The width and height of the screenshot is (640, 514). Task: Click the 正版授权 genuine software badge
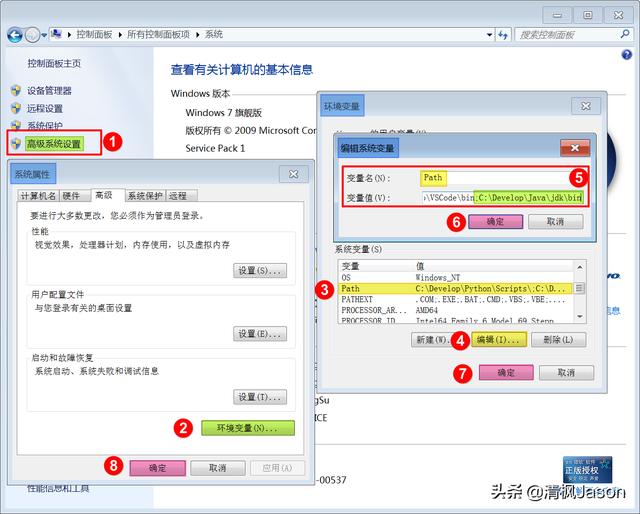(x=587, y=470)
